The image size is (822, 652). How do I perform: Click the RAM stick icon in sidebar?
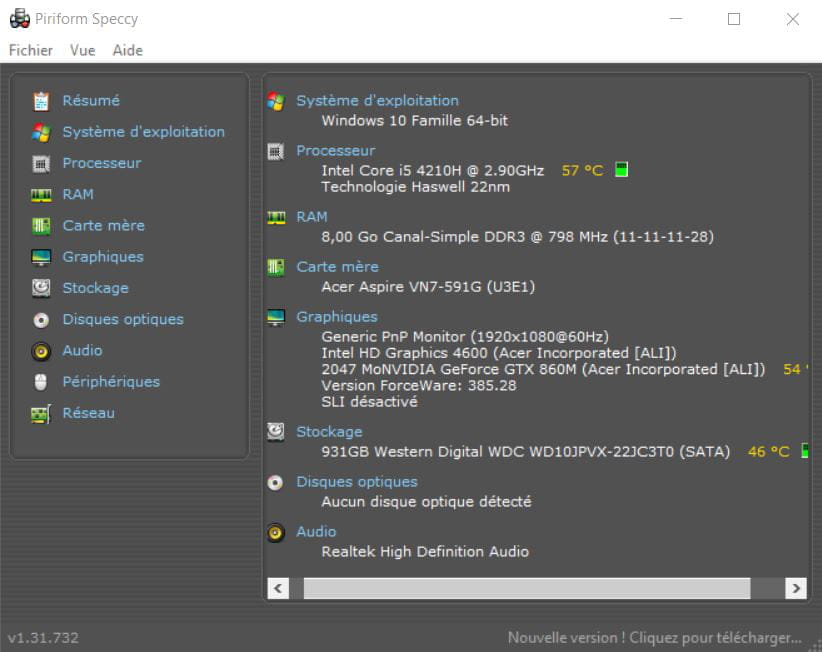41,195
